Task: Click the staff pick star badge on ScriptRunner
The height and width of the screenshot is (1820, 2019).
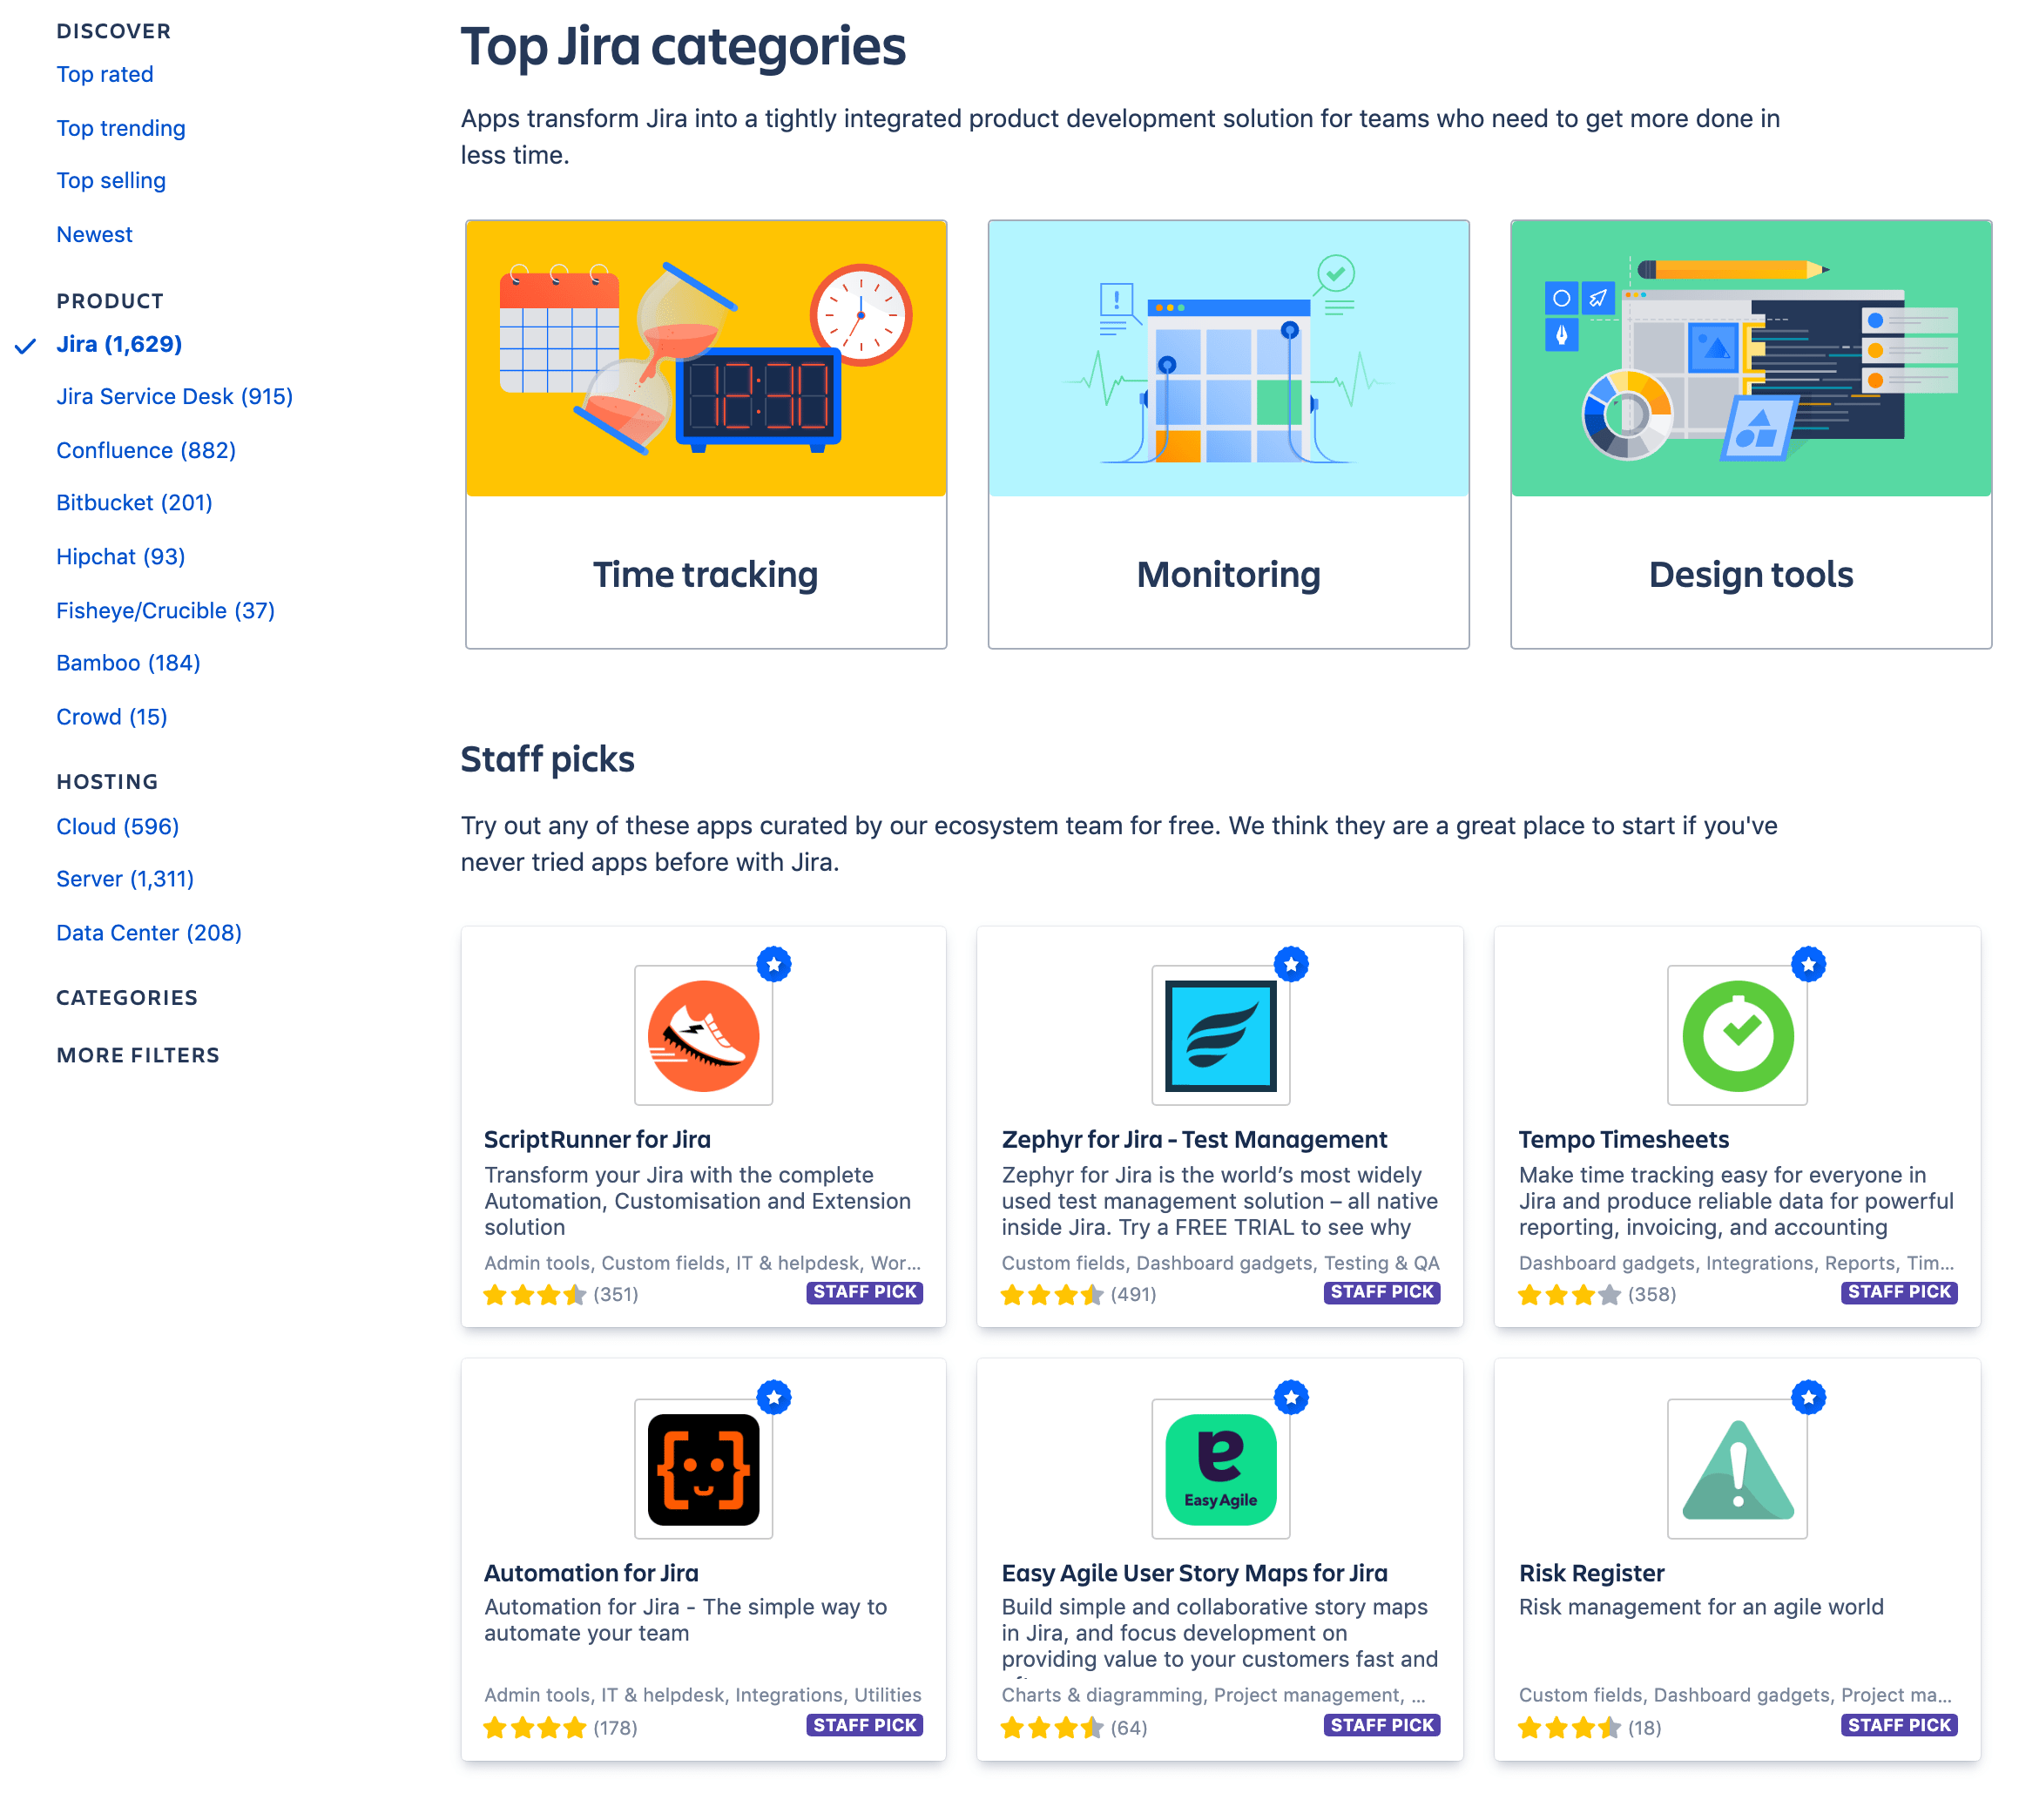Action: click(774, 964)
